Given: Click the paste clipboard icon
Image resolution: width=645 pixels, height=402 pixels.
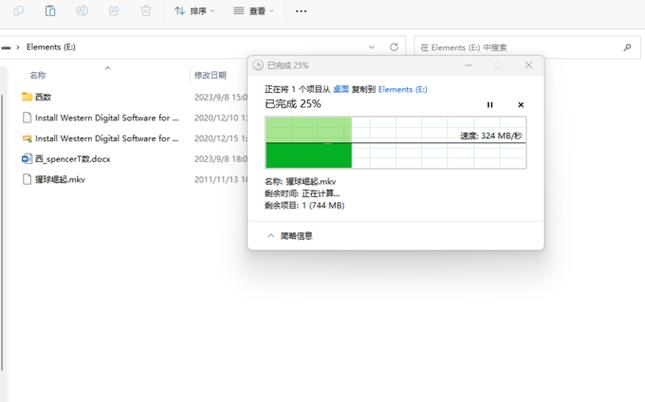Looking at the screenshot, I should [x=50, y=11].
